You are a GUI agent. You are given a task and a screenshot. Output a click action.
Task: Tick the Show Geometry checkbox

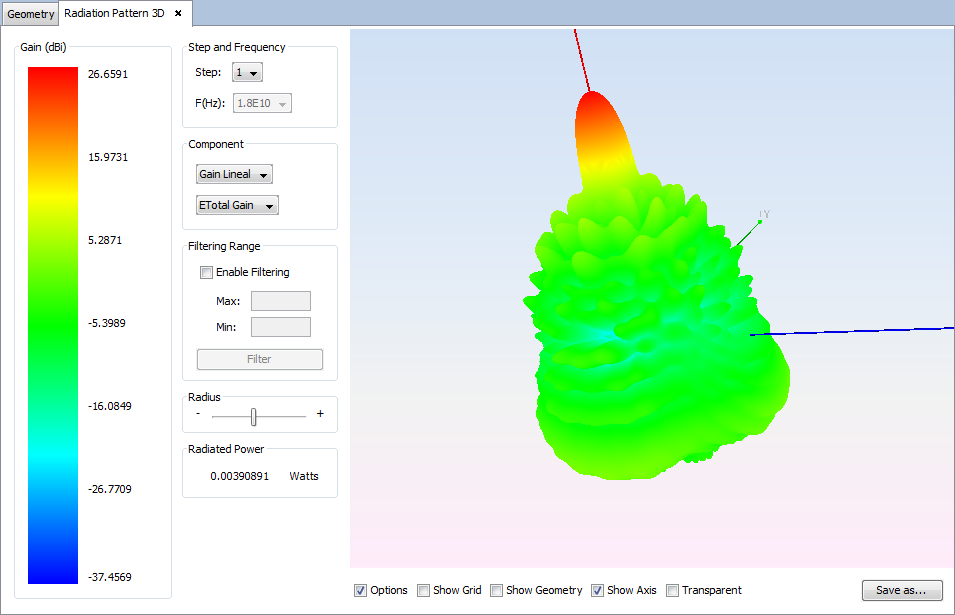click(497, 590)
